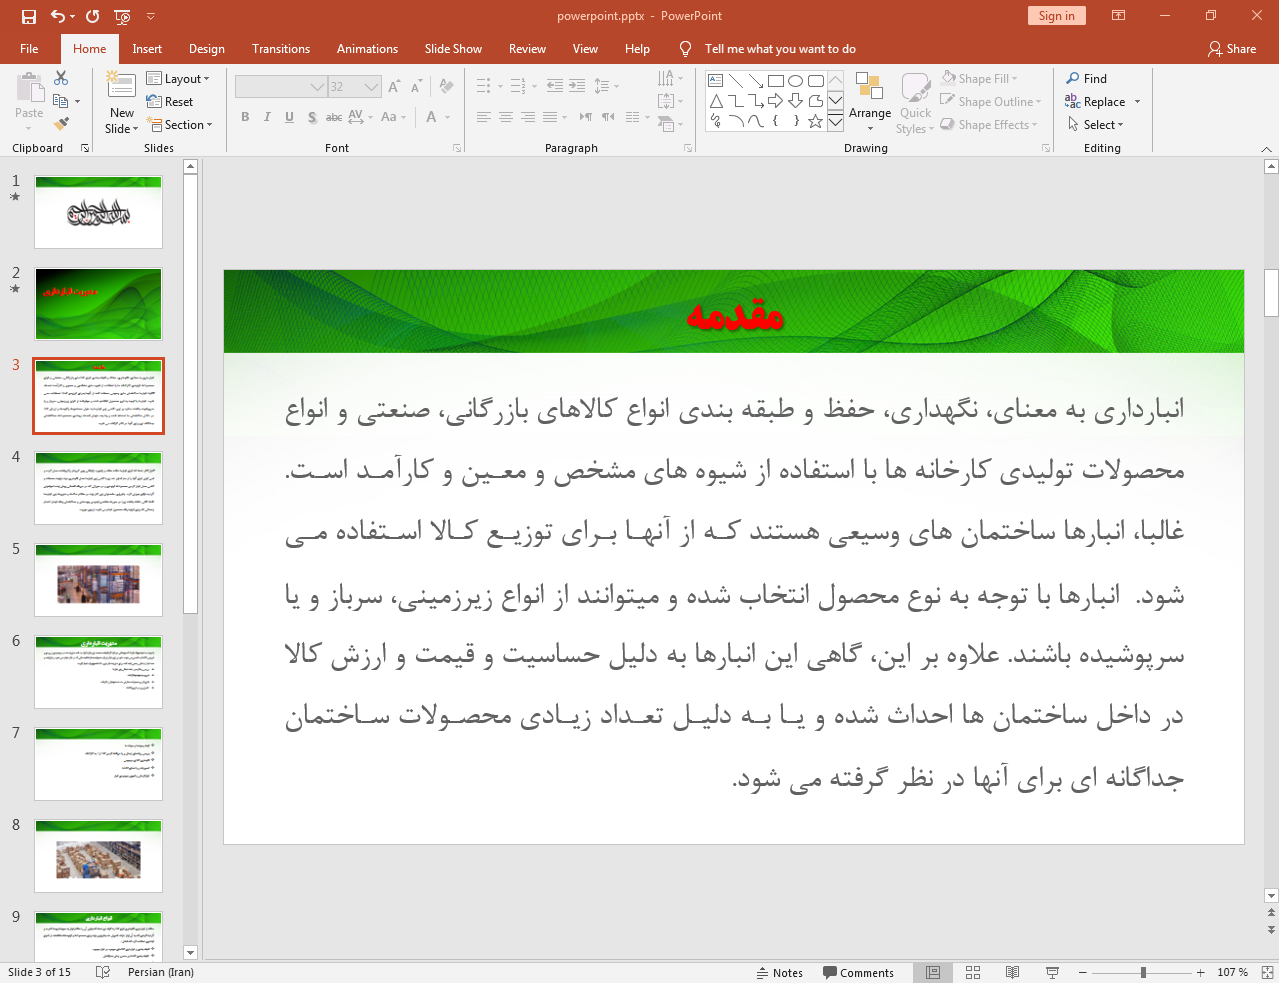The image size is (1279, 983).
Task: Start Slide Show from status bar
Action: [x=1052, y=972]
